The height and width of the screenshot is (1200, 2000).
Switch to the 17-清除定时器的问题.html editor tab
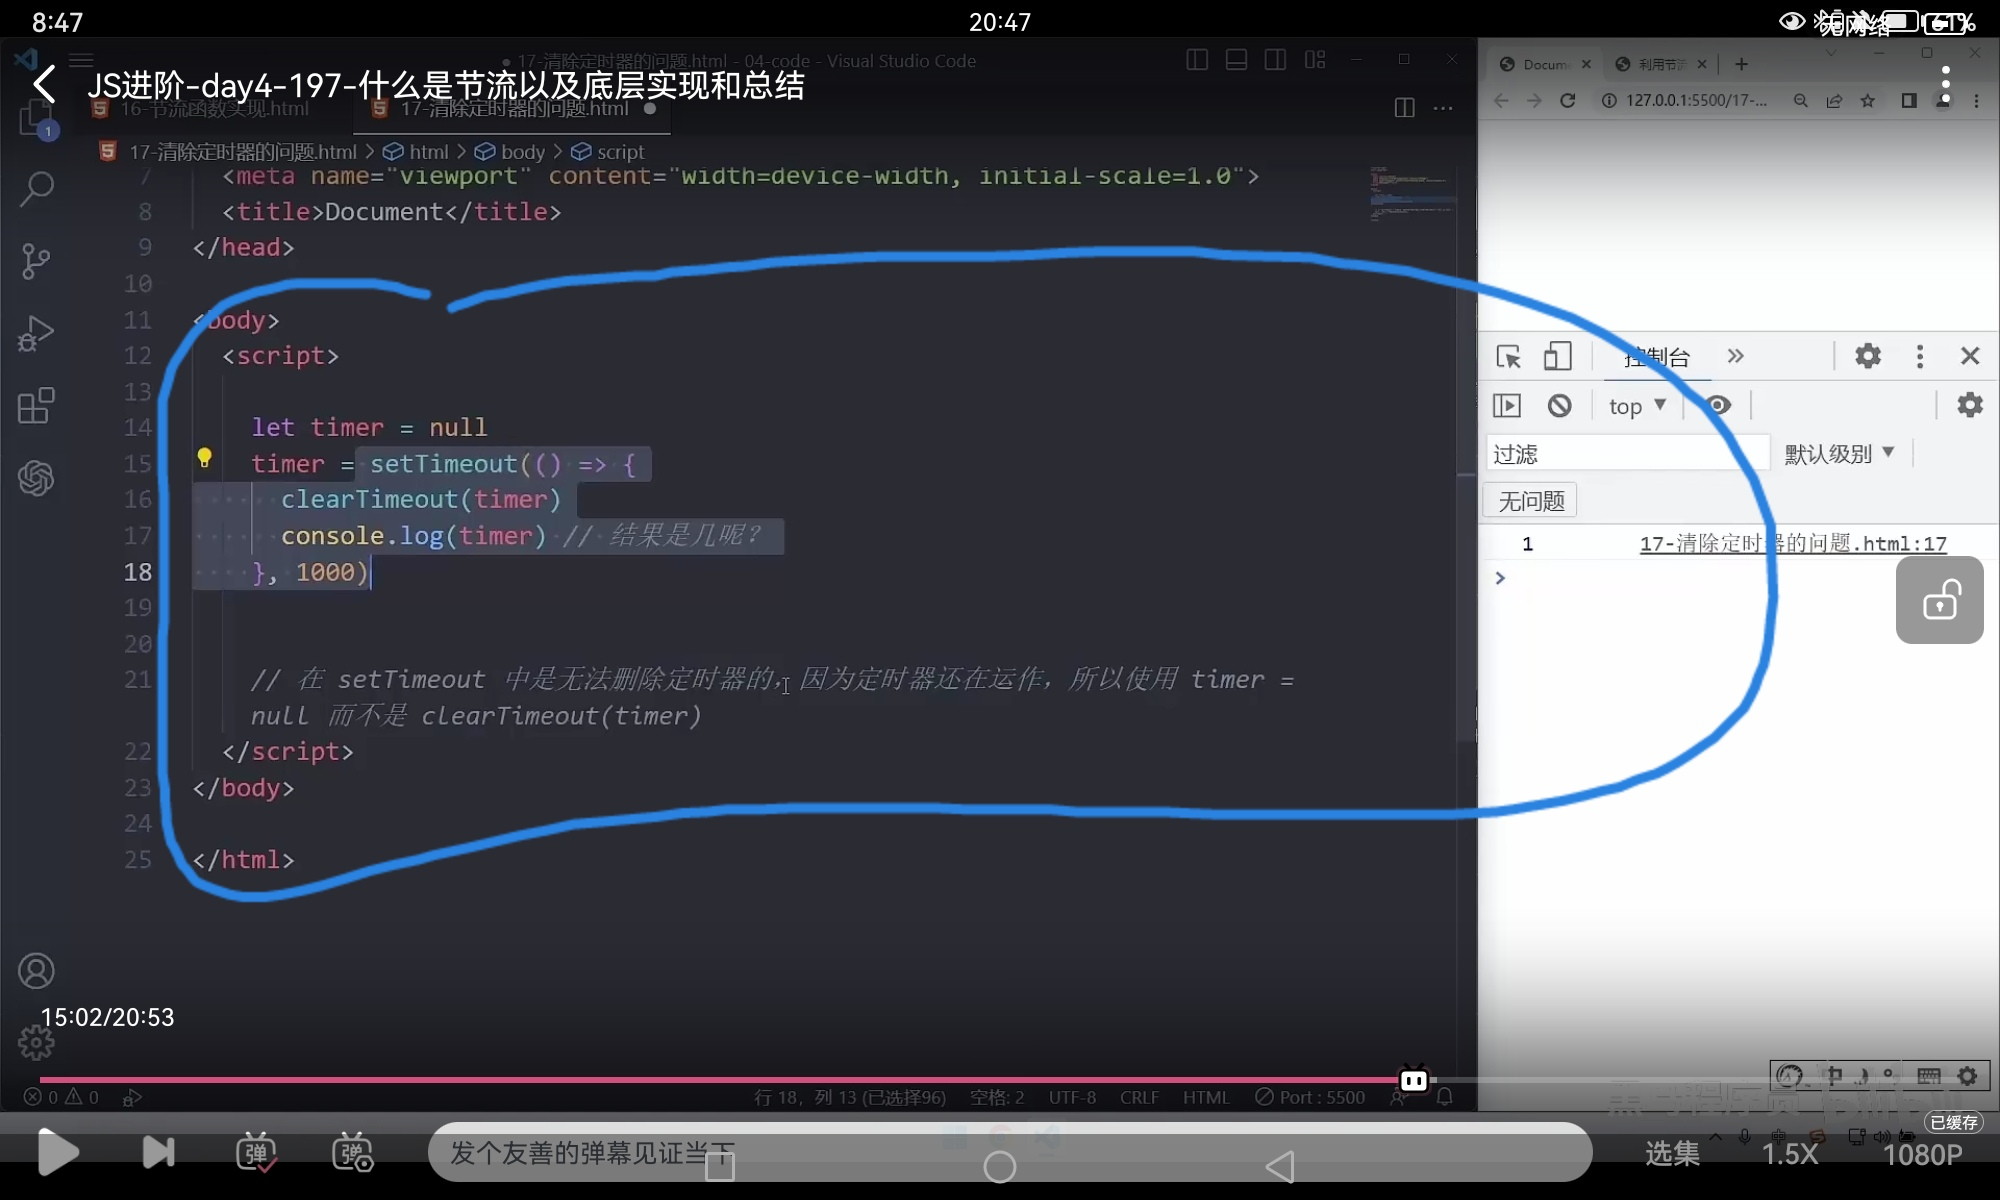[x=514, y=109]
